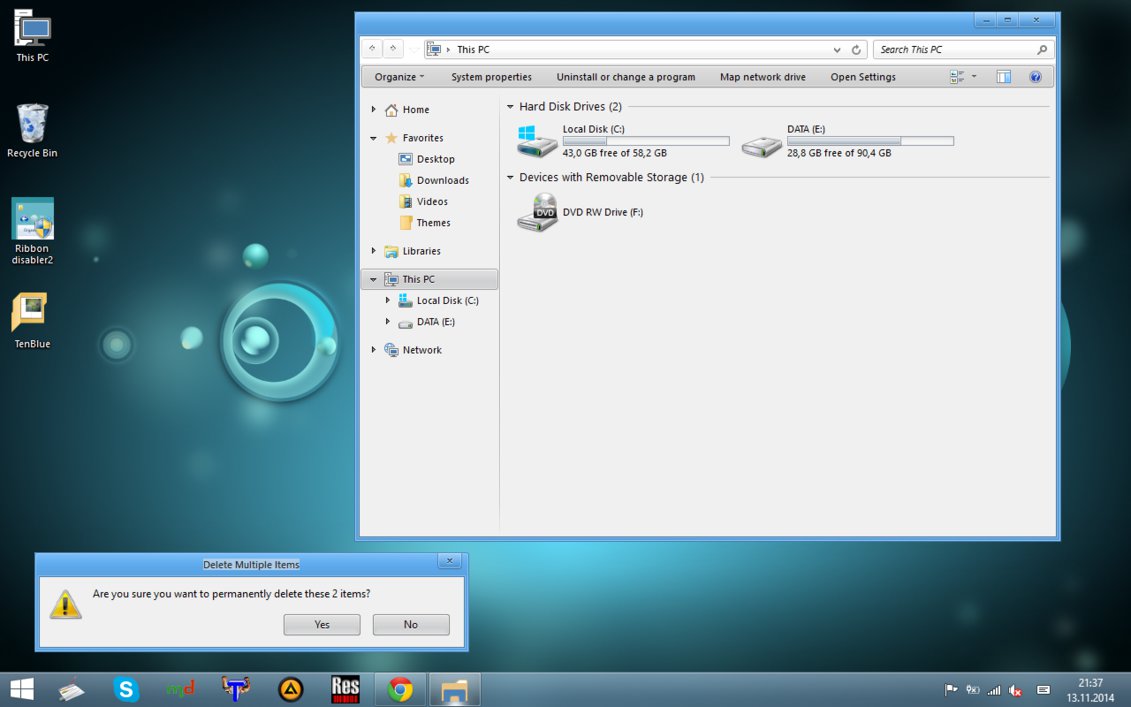1131x707 pixels.
Task: Open the mjd taskbar application
Action: pos(180,690)
